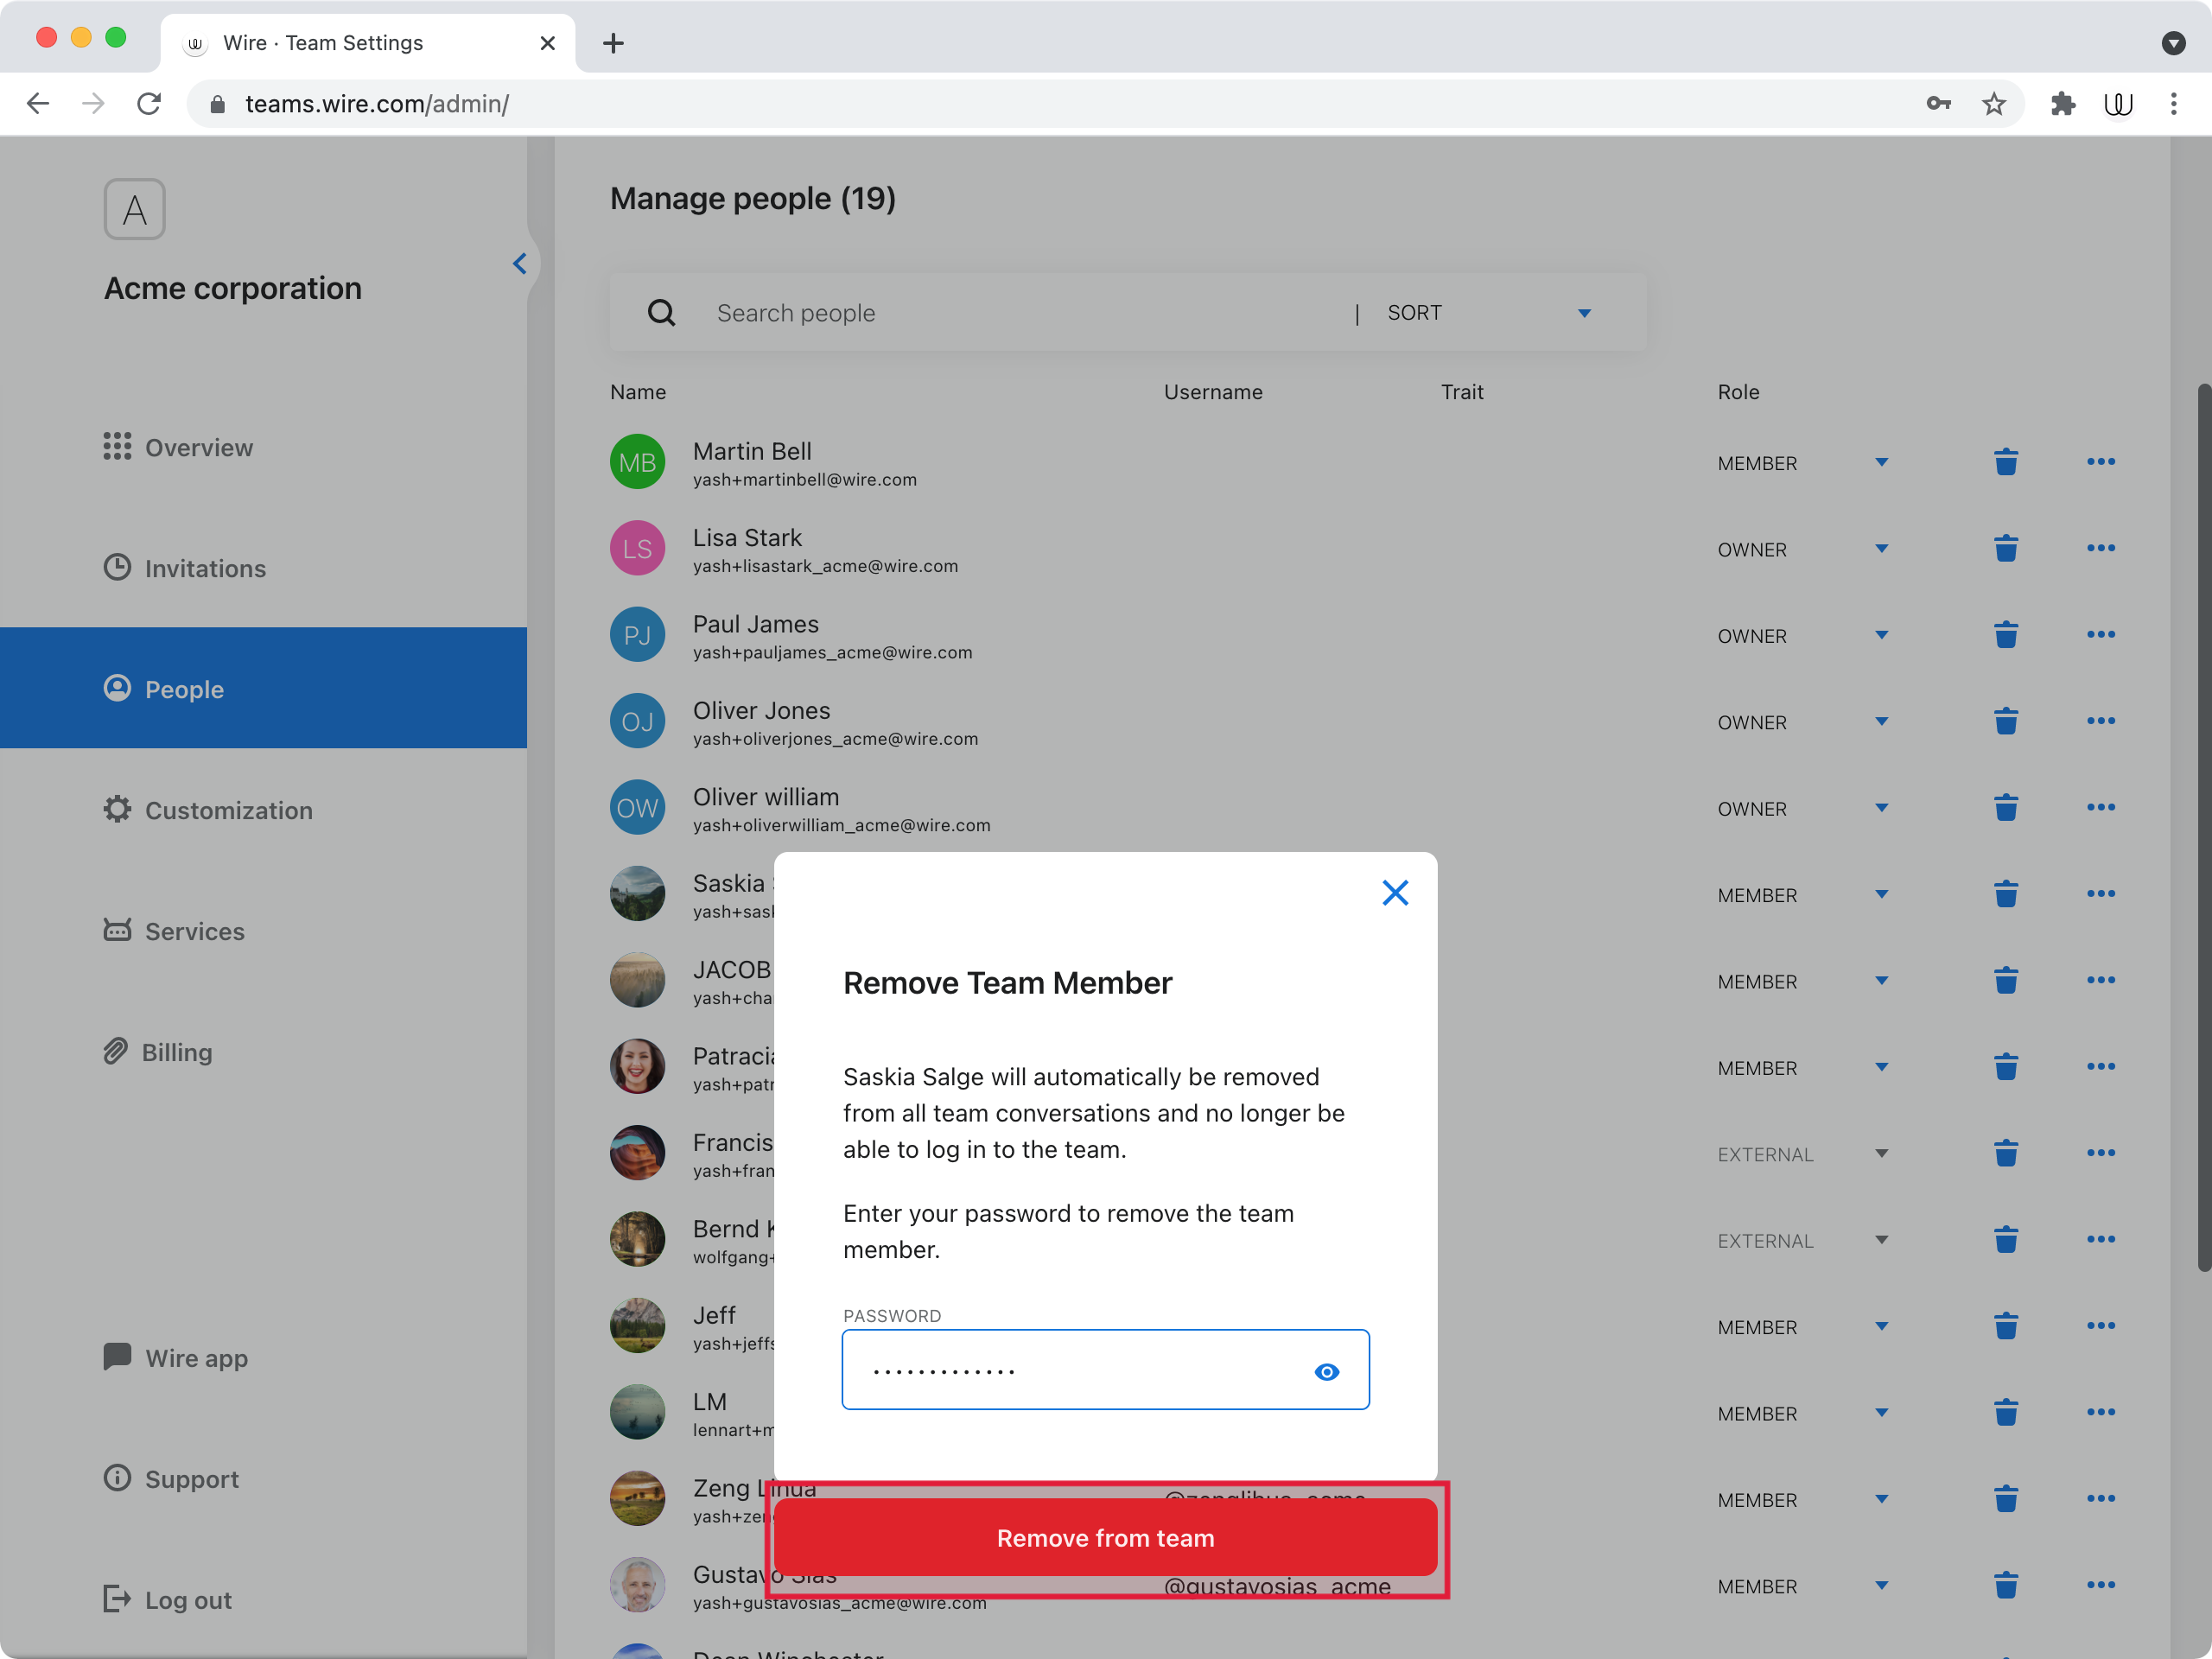The height and width of the screenshot is (1659, 2212).
Task: Click trash icon for Oliver william
Action: [x=2005, y=807]
